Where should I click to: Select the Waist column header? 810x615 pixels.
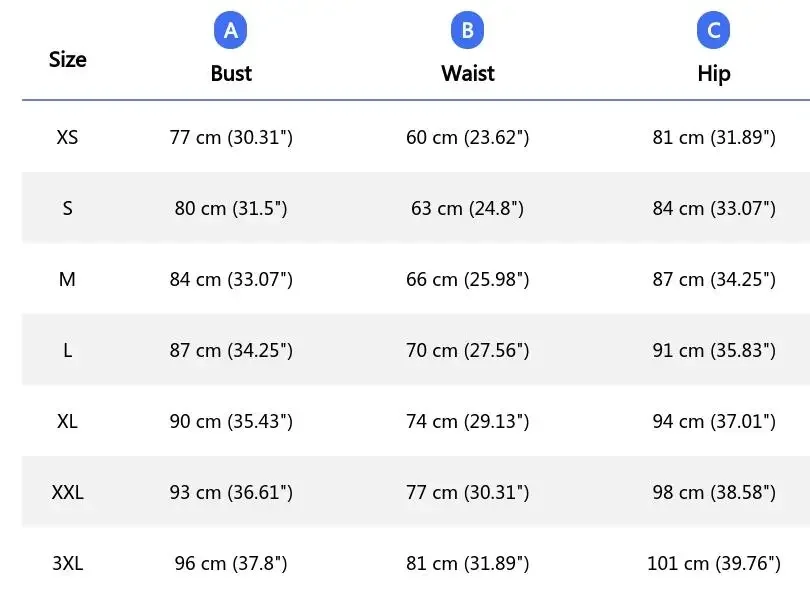pyautogui.click(x=467, y=73)
